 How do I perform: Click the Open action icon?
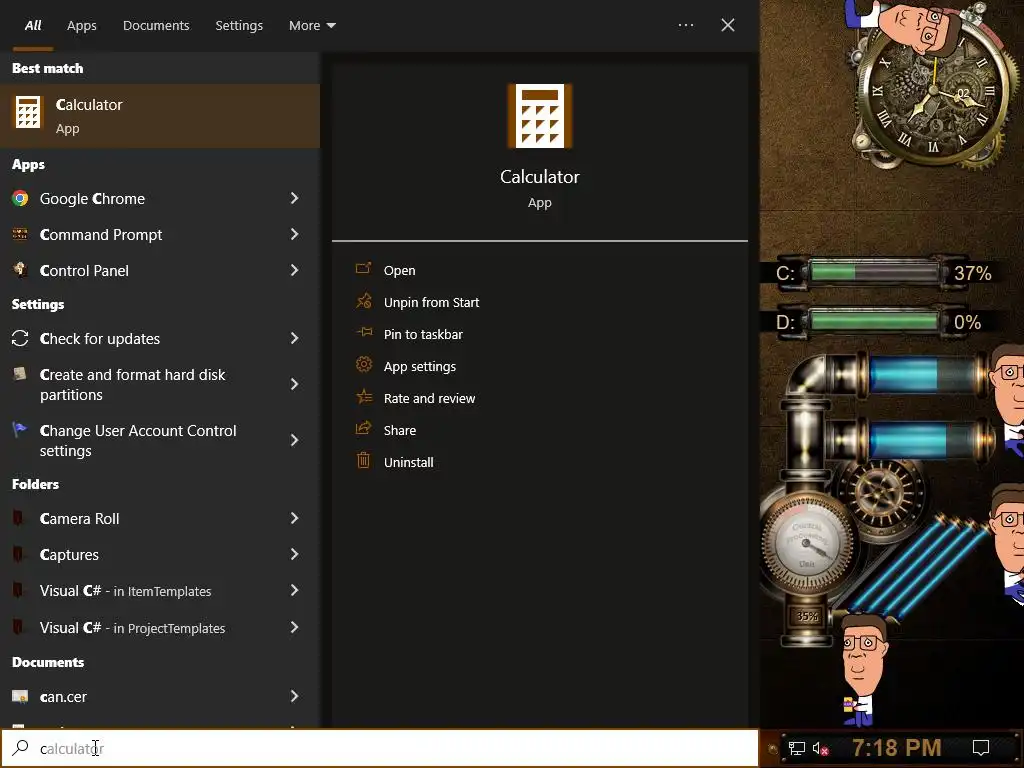click(x=364, y=269)
